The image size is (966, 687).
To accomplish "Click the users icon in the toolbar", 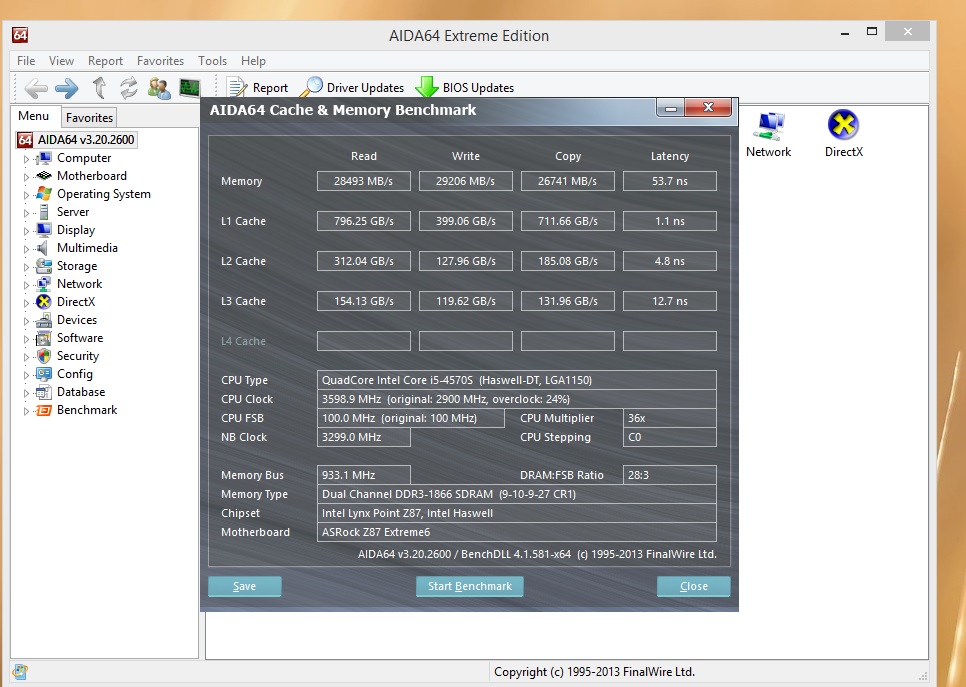I will (x=159, y=88).
